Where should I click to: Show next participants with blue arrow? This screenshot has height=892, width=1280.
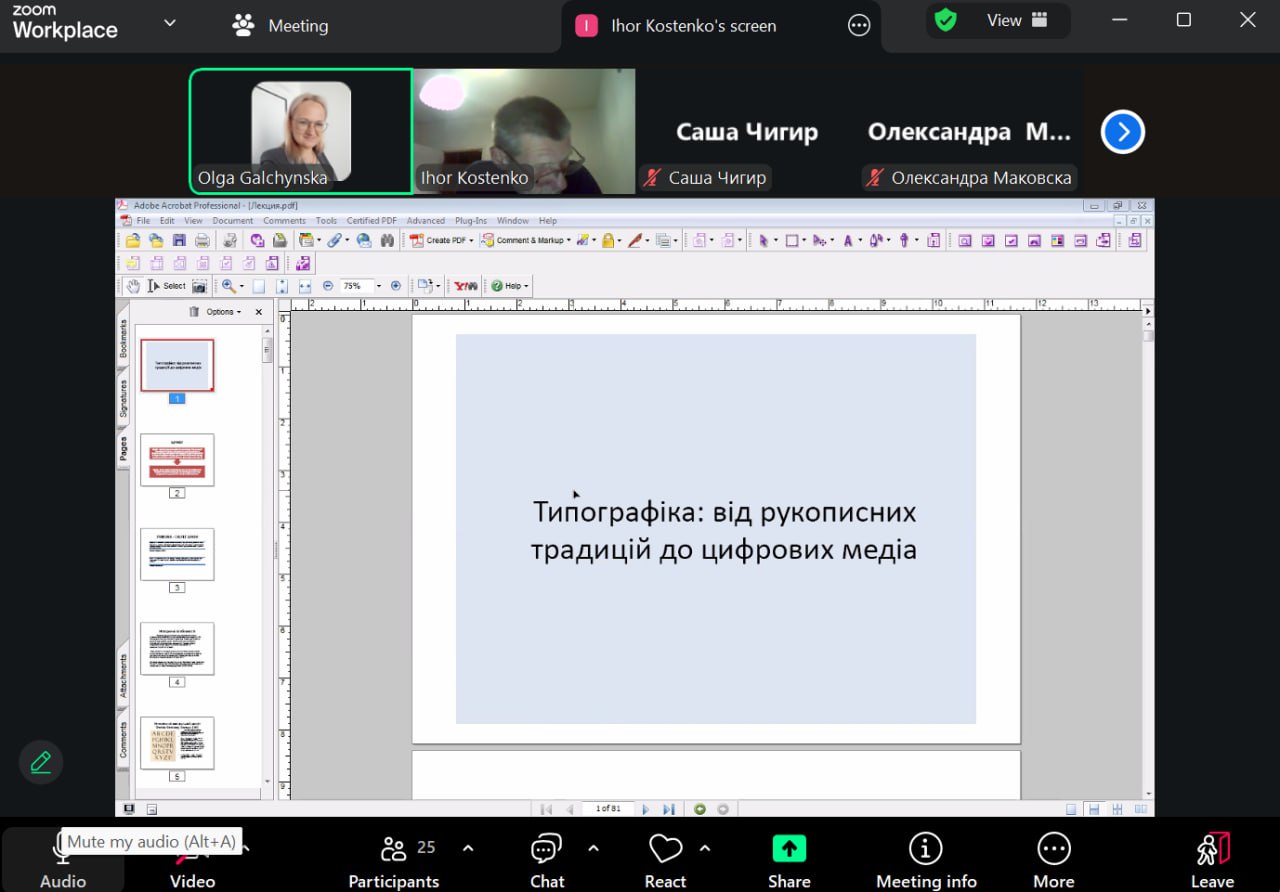pyautogui.click(x=1122, y=132)
